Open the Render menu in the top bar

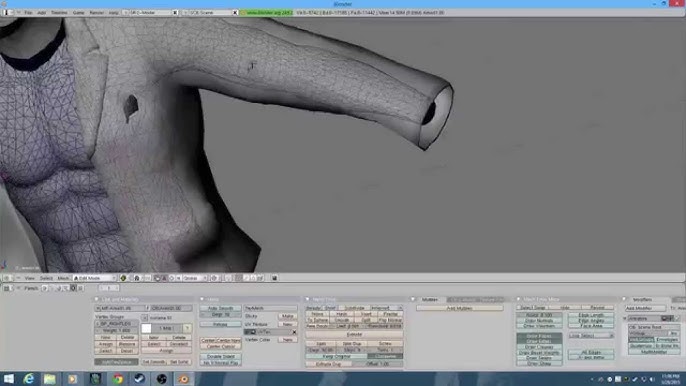97,13
